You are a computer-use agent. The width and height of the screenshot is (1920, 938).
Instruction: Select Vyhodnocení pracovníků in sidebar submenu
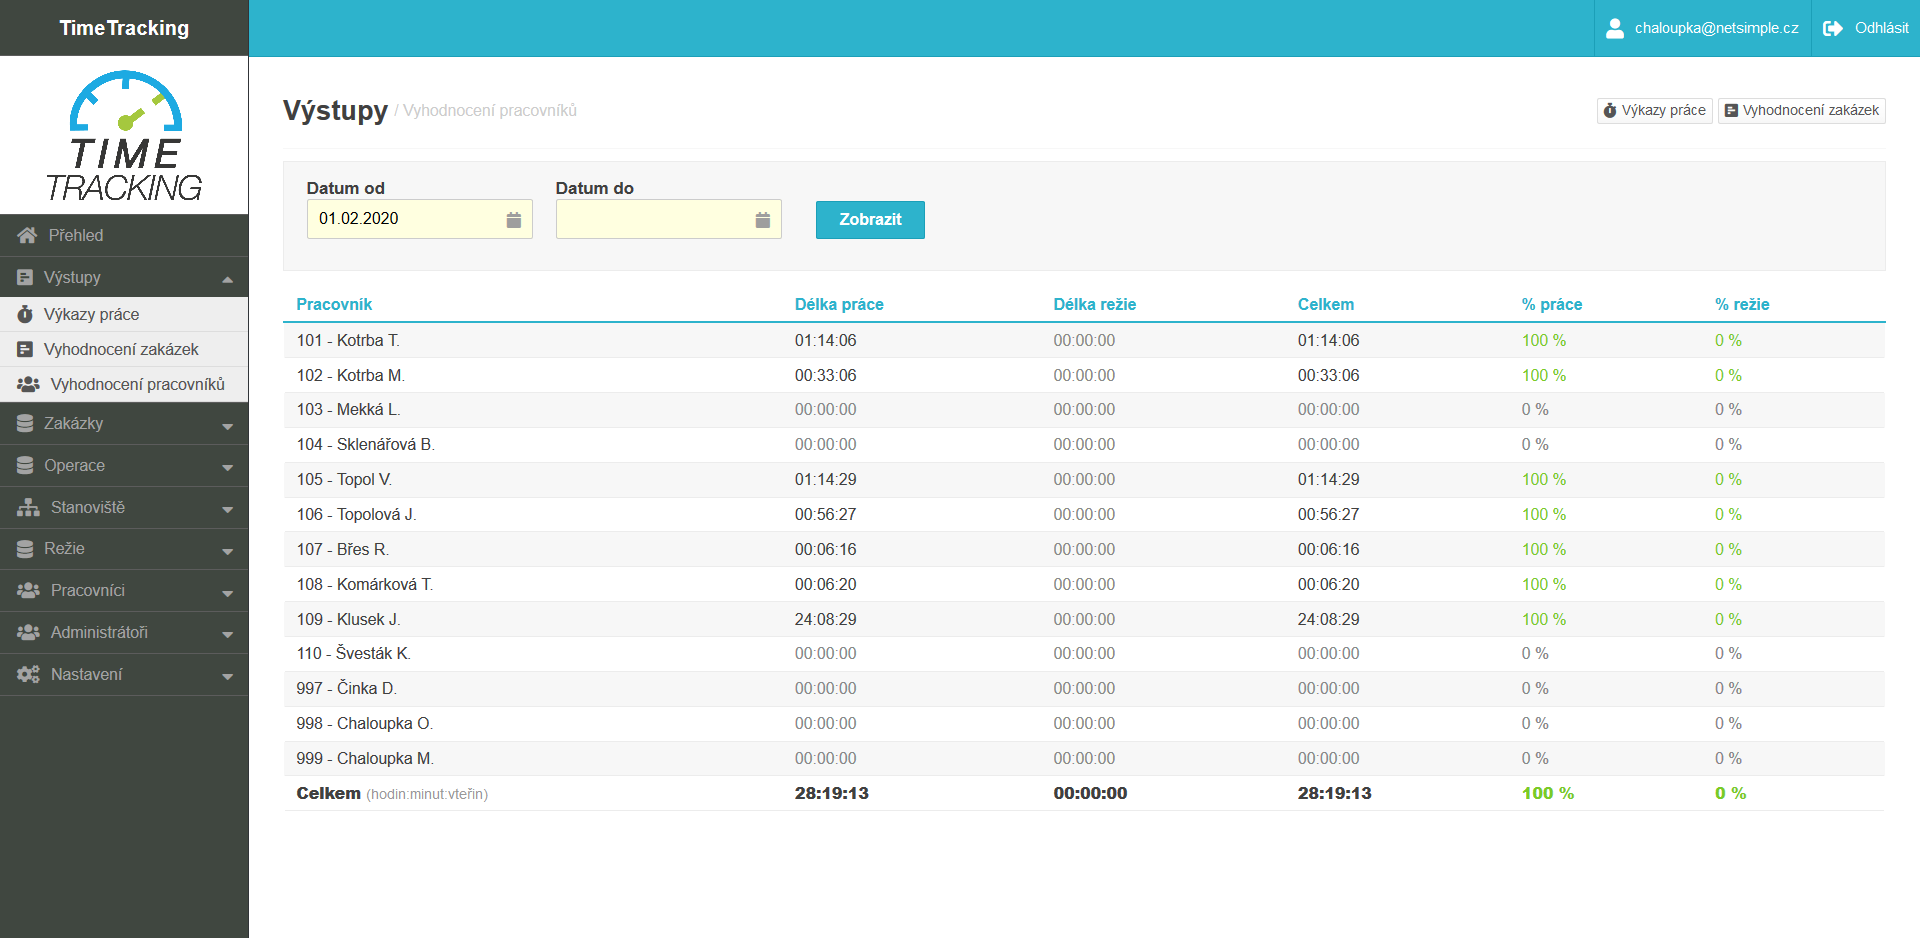tap(124, 384)
